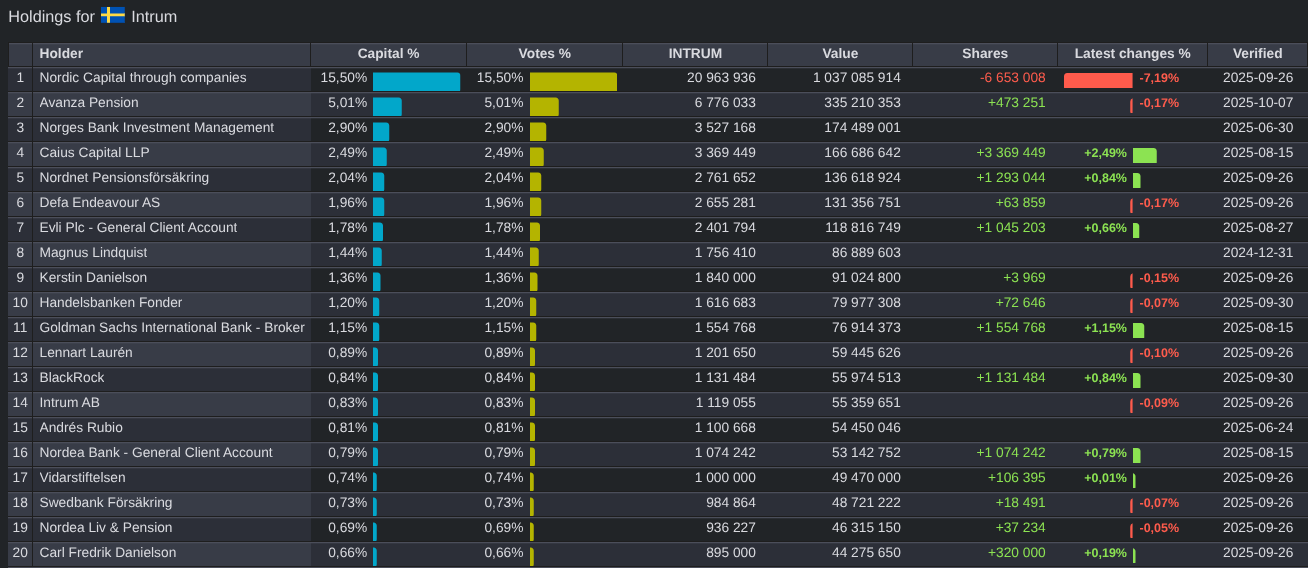Click the Swedish flag icon beside Intrum
This screenshot has height=568, width=1308.
click(x=112, y=16)
